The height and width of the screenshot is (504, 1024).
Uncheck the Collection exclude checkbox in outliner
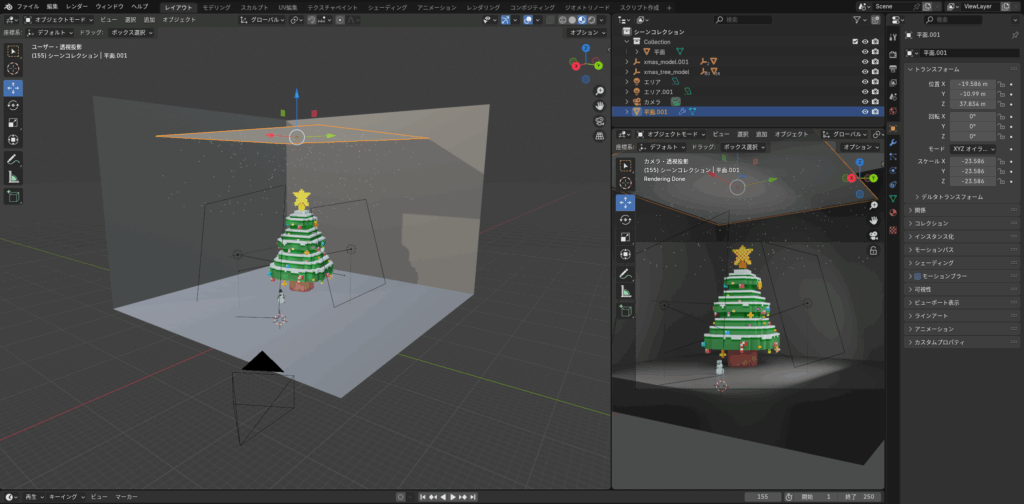pos(854,42)
